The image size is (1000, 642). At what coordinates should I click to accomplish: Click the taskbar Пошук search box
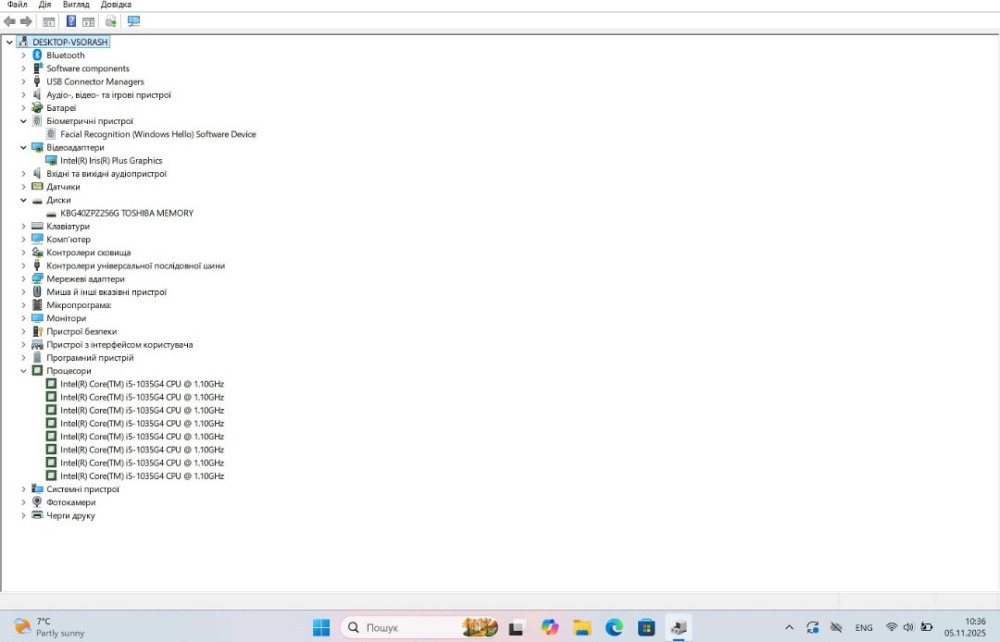point(400,627)
